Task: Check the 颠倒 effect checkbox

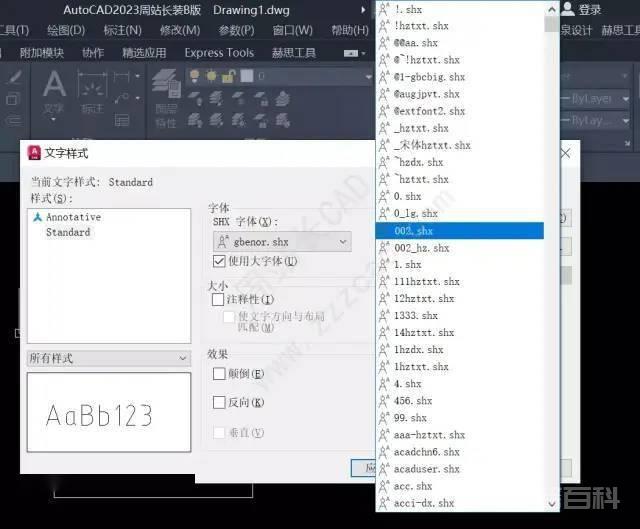Action: (219, 373)
